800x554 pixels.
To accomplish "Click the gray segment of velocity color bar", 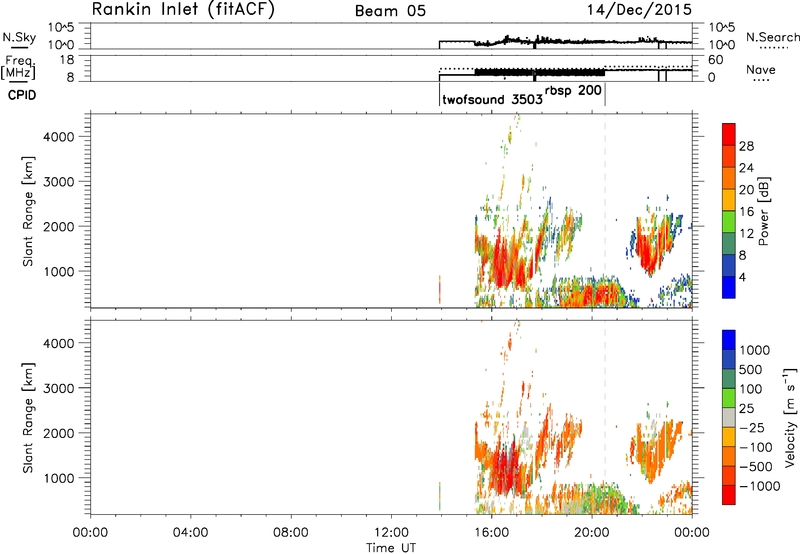I will point(729,417).
